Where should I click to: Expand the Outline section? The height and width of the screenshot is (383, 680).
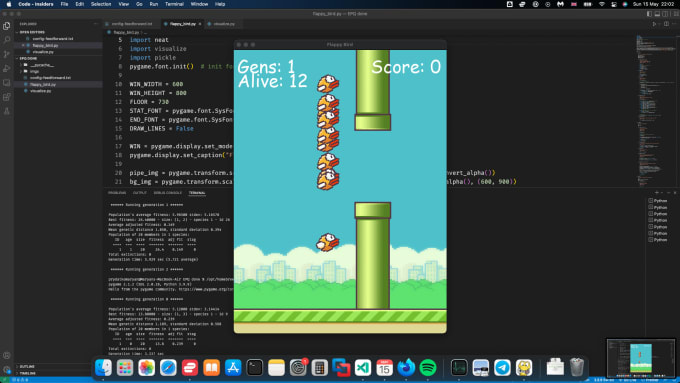click(58, 367)
